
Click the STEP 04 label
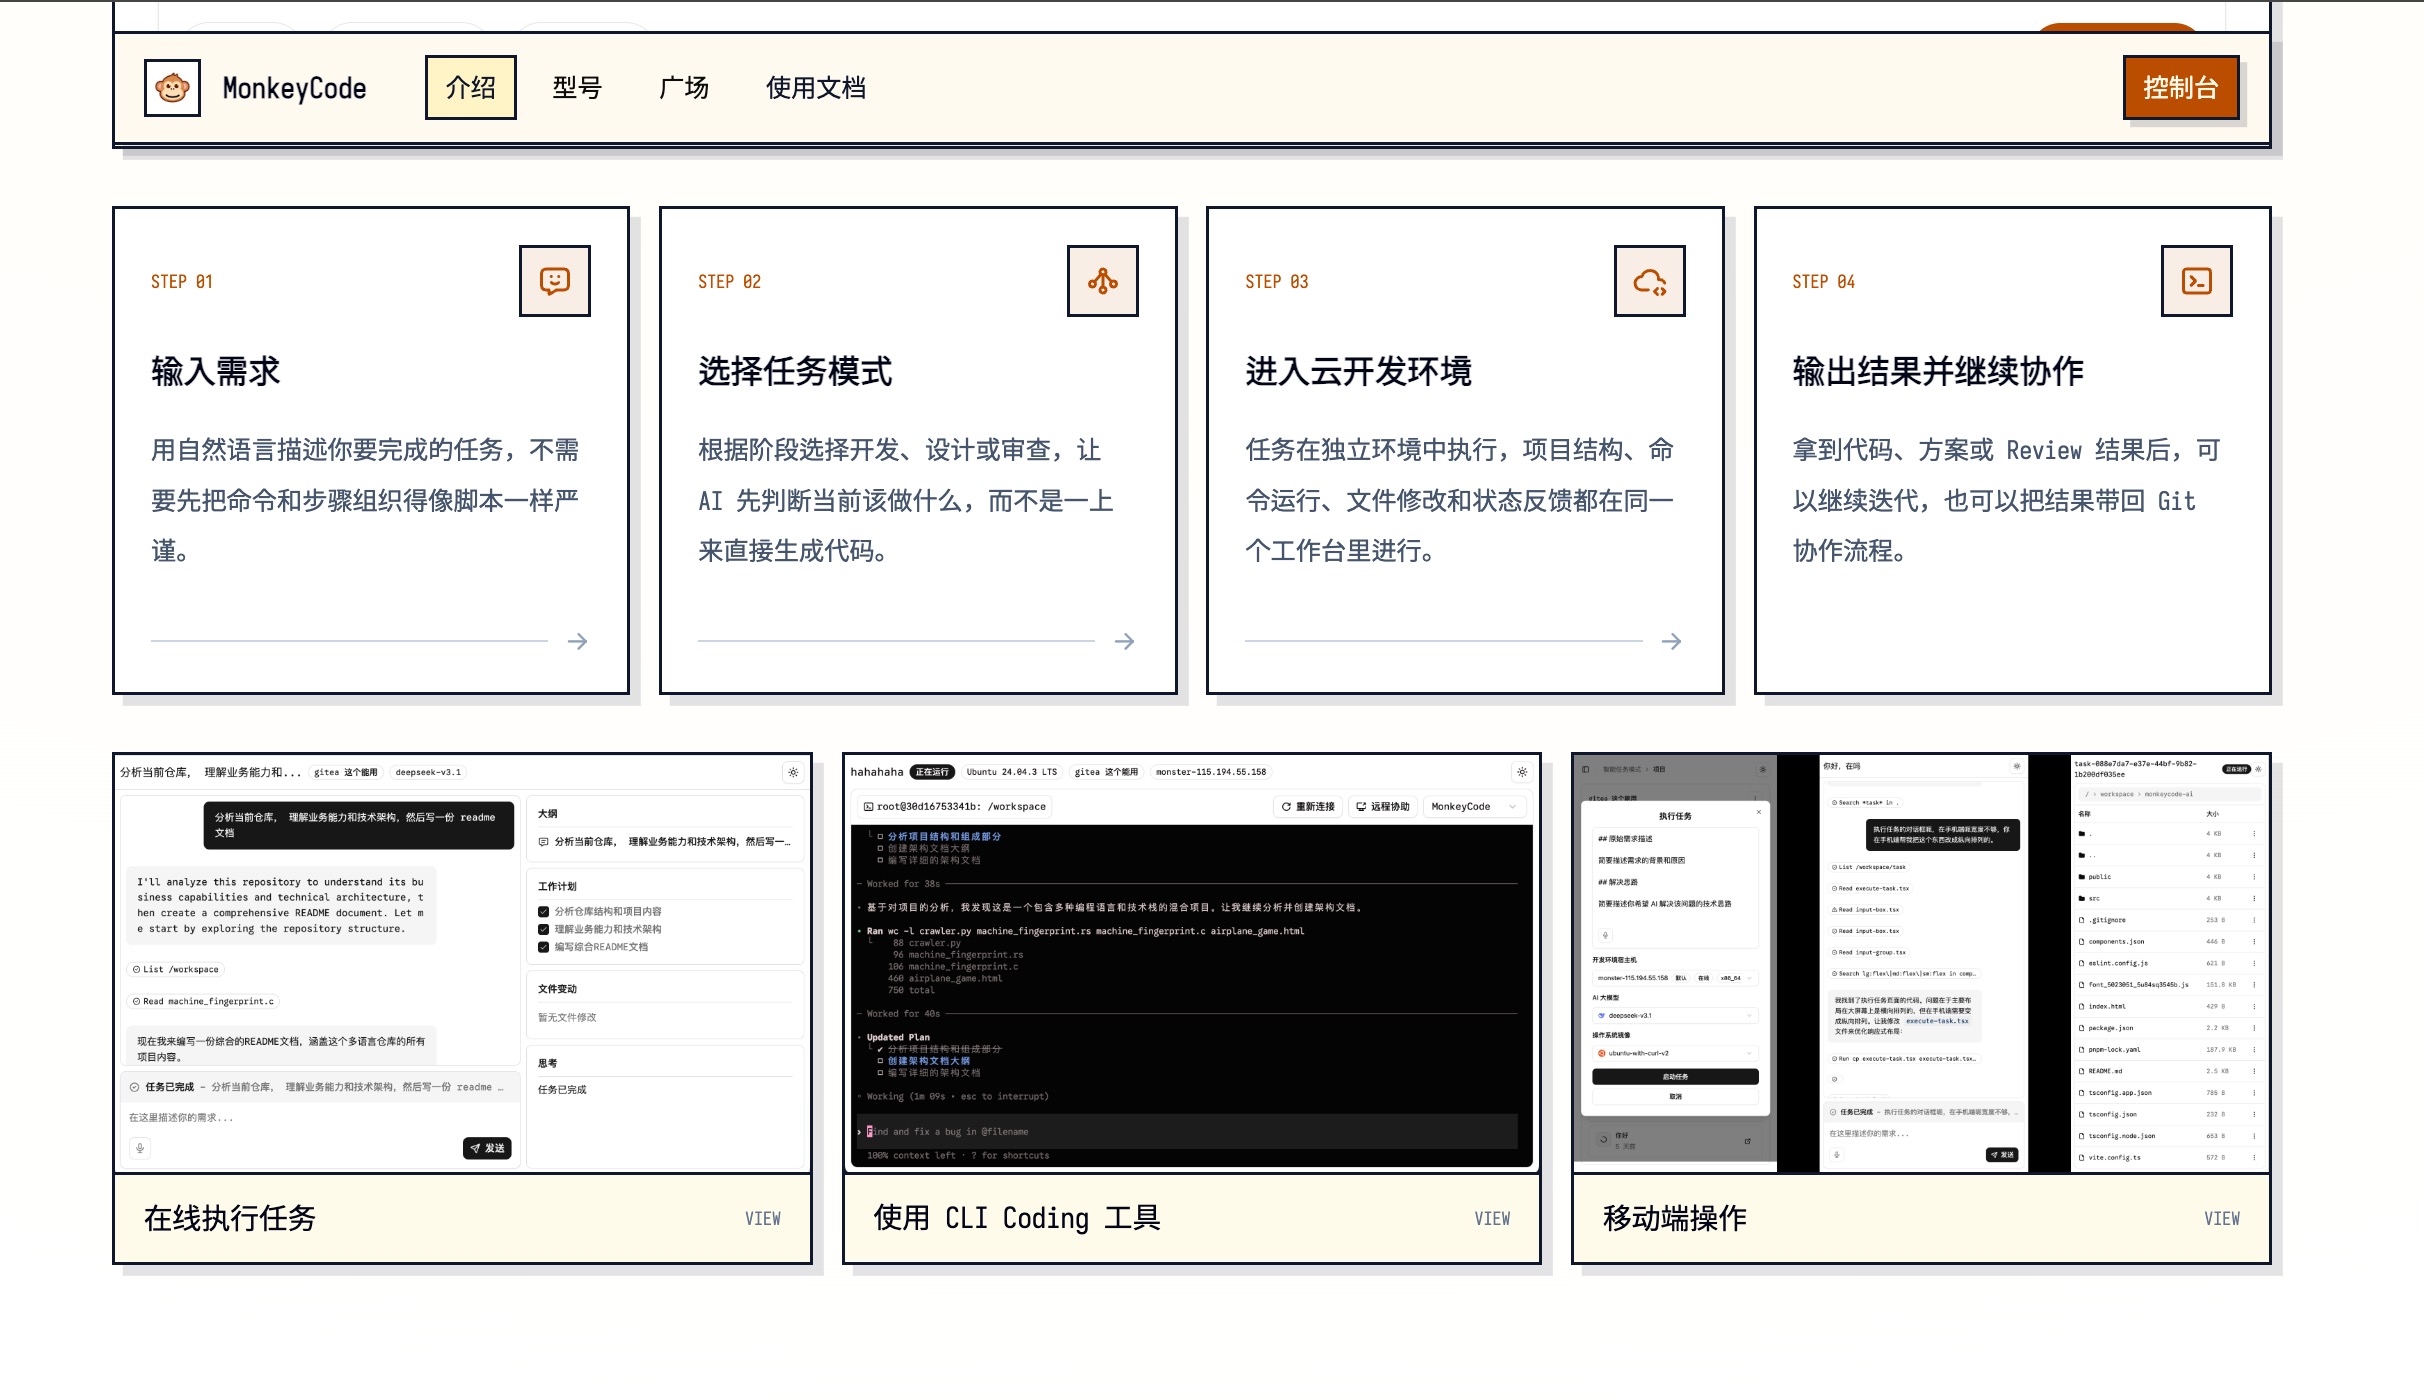point(1823,282)
